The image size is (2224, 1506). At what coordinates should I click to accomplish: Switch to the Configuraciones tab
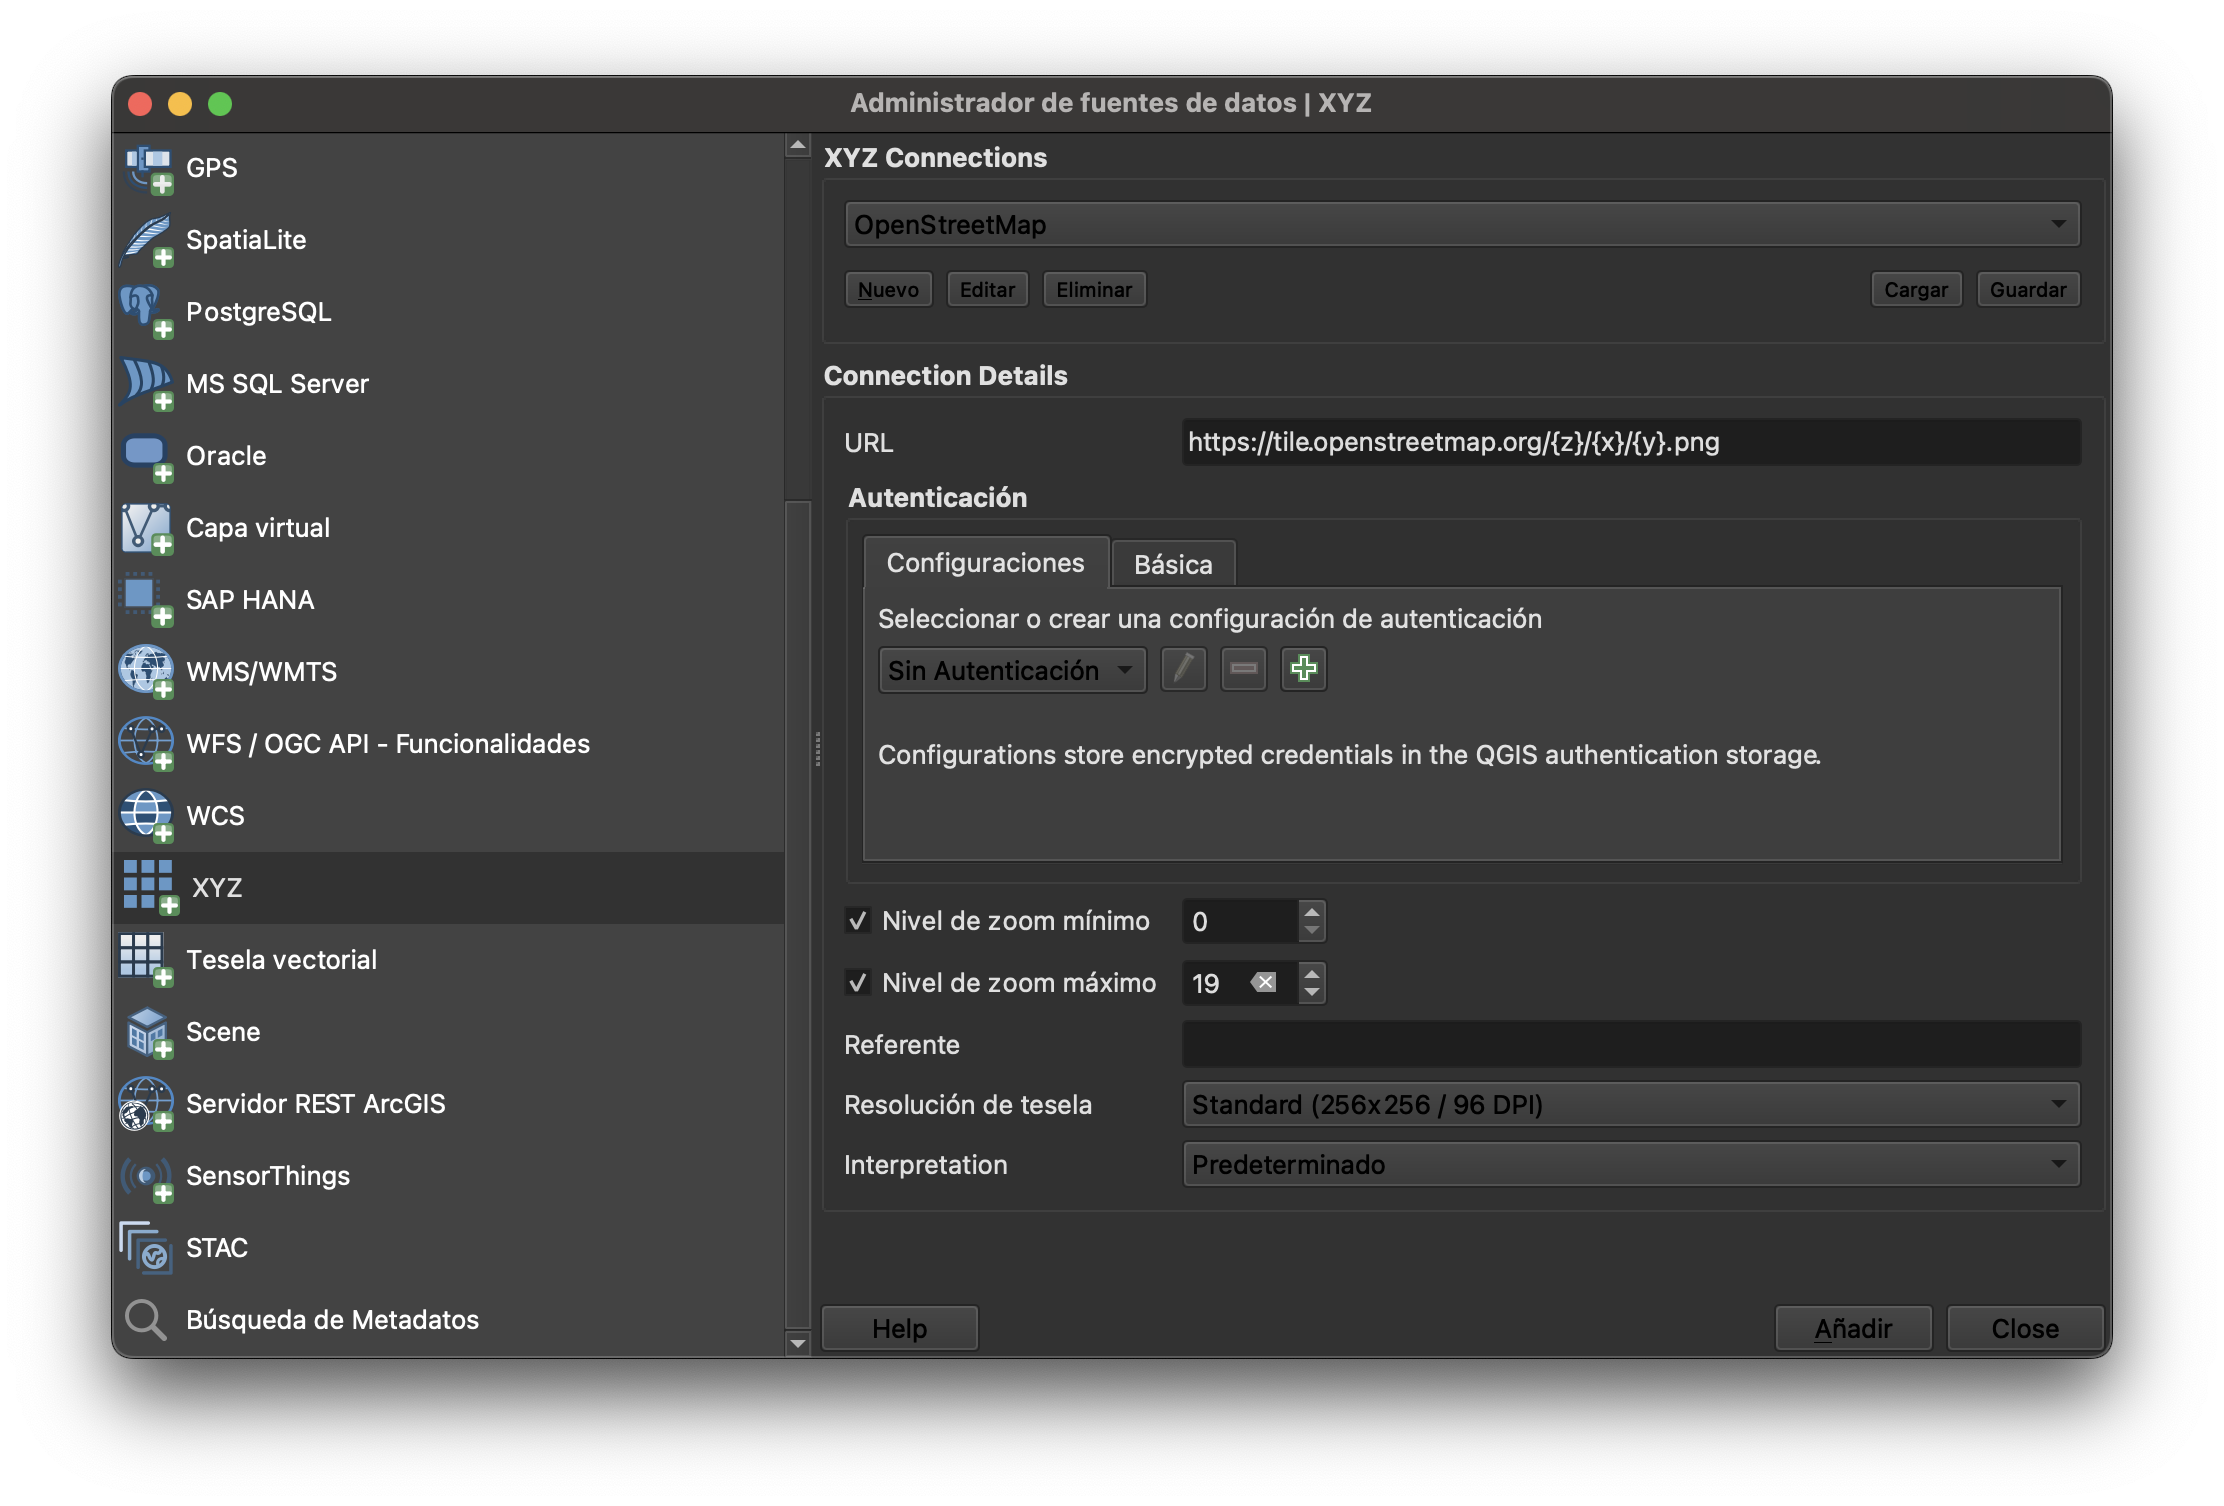click(986, 563)
